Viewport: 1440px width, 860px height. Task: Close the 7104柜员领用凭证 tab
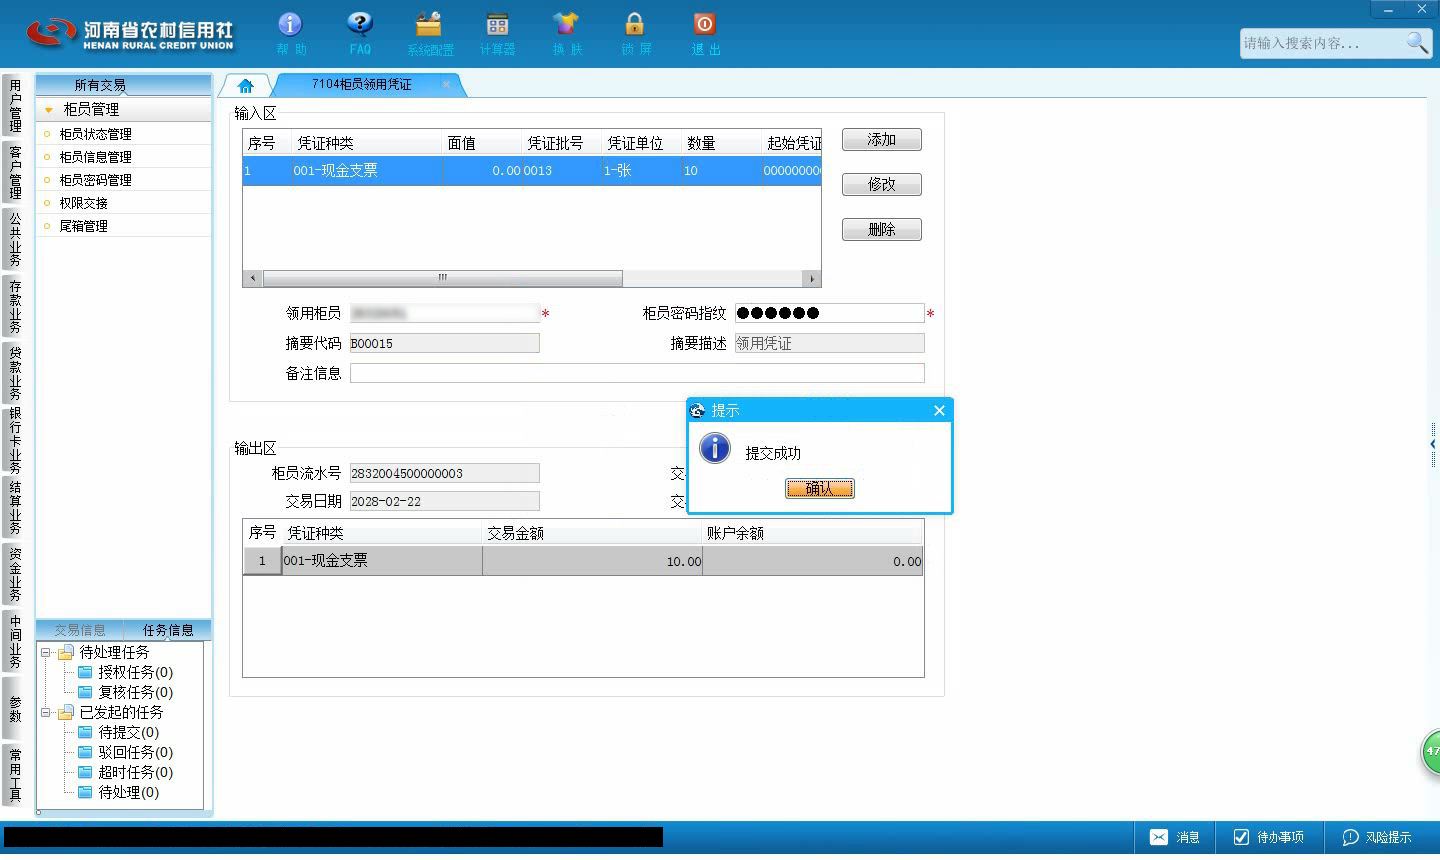446,84
